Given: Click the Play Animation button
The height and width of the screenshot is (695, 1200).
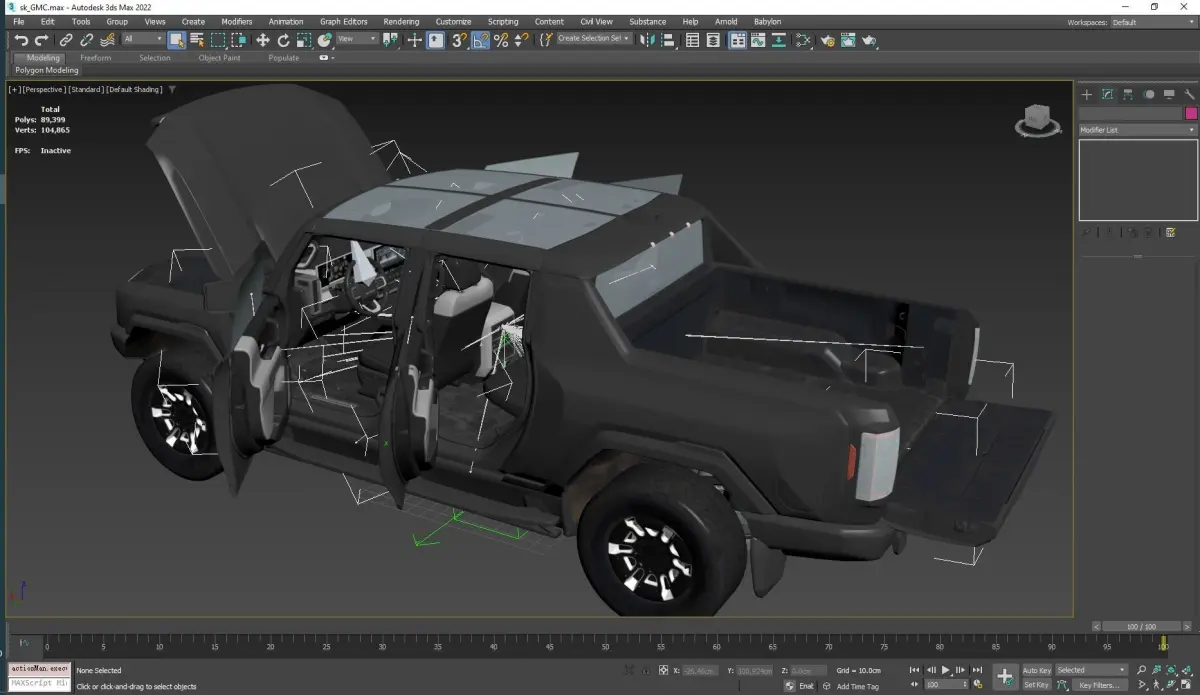Looking at the screenshot, I should [946, 670].
